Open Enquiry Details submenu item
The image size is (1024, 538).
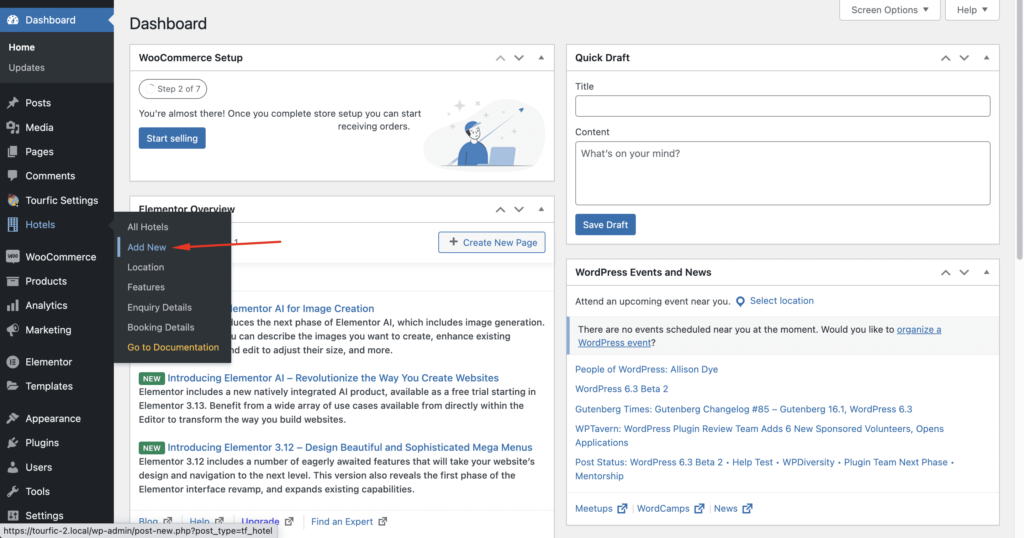coord(159,308)
